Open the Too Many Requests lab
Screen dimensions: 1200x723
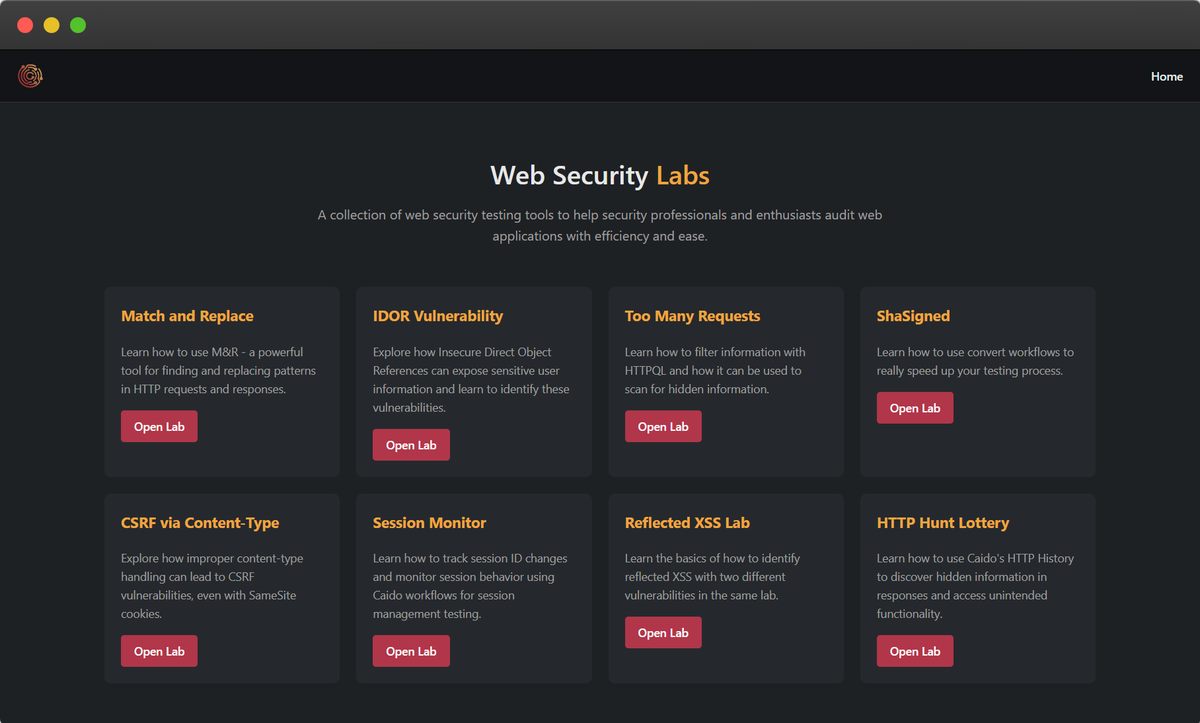663,426
